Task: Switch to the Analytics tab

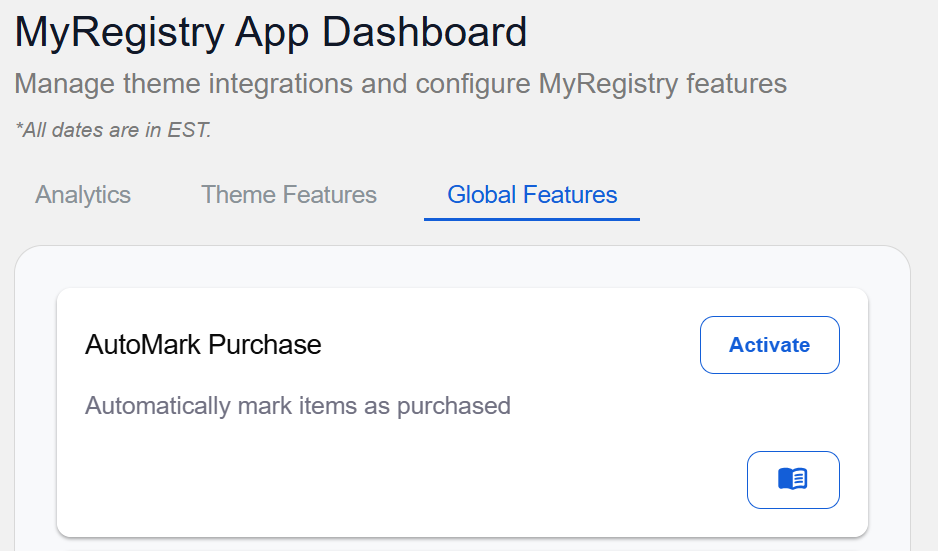Action: 83,195
